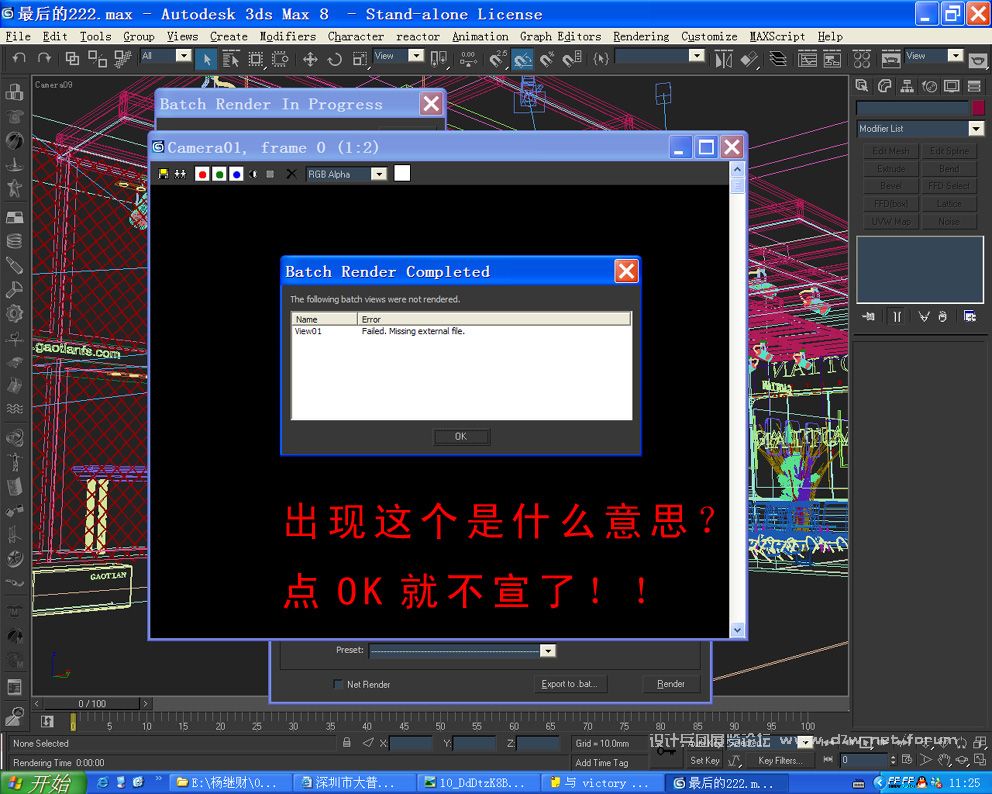The width and height of the screenshot is (992, 794).
Task: Expand the Modifier List dropdown
Action: 976,128
